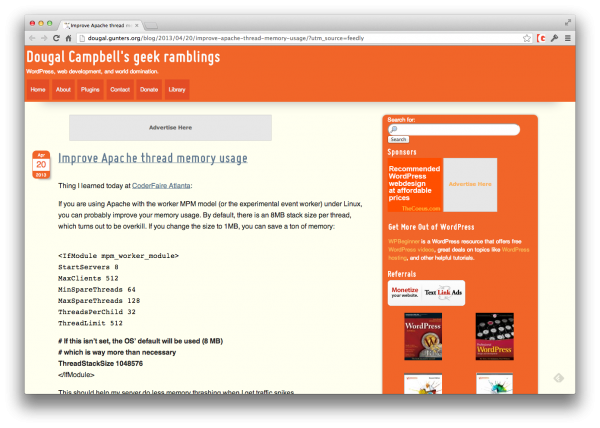Open the bottom-left book cover in Referrals

pyautogui.click(x=423, y=383)
